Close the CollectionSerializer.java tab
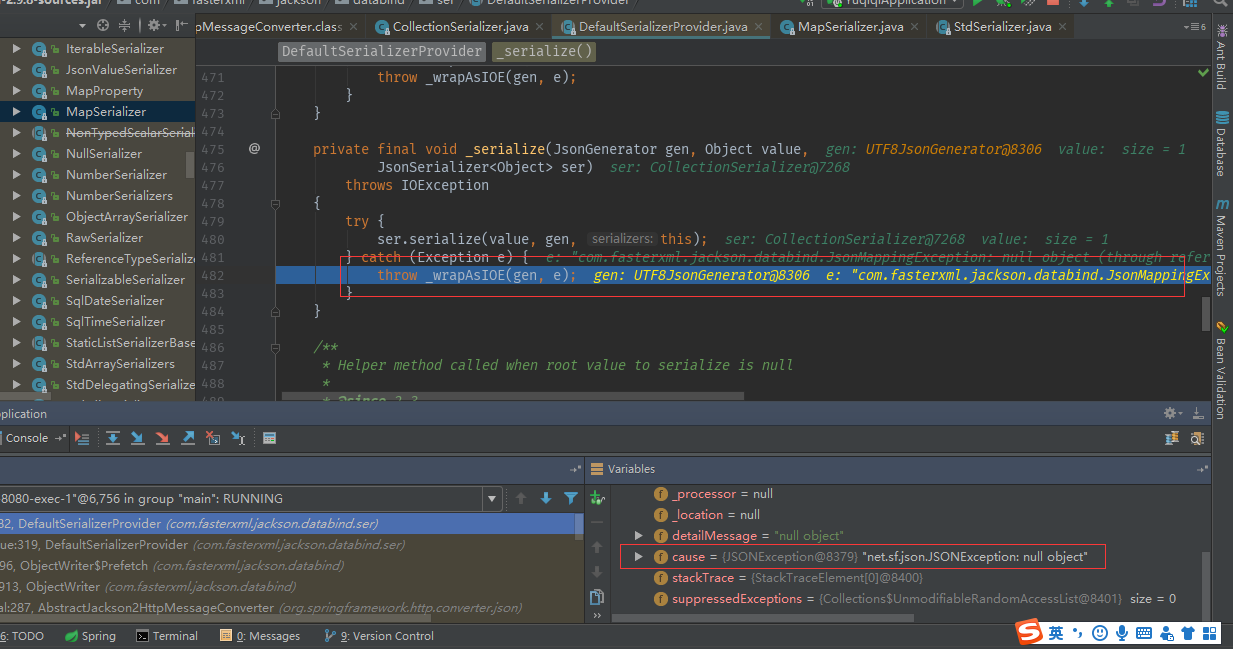1233x649 pixels. point(539,27)
